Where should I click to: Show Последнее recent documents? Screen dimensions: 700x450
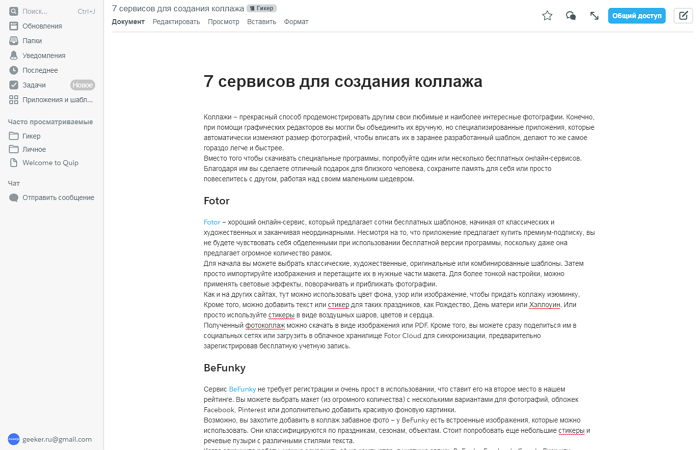40,70
